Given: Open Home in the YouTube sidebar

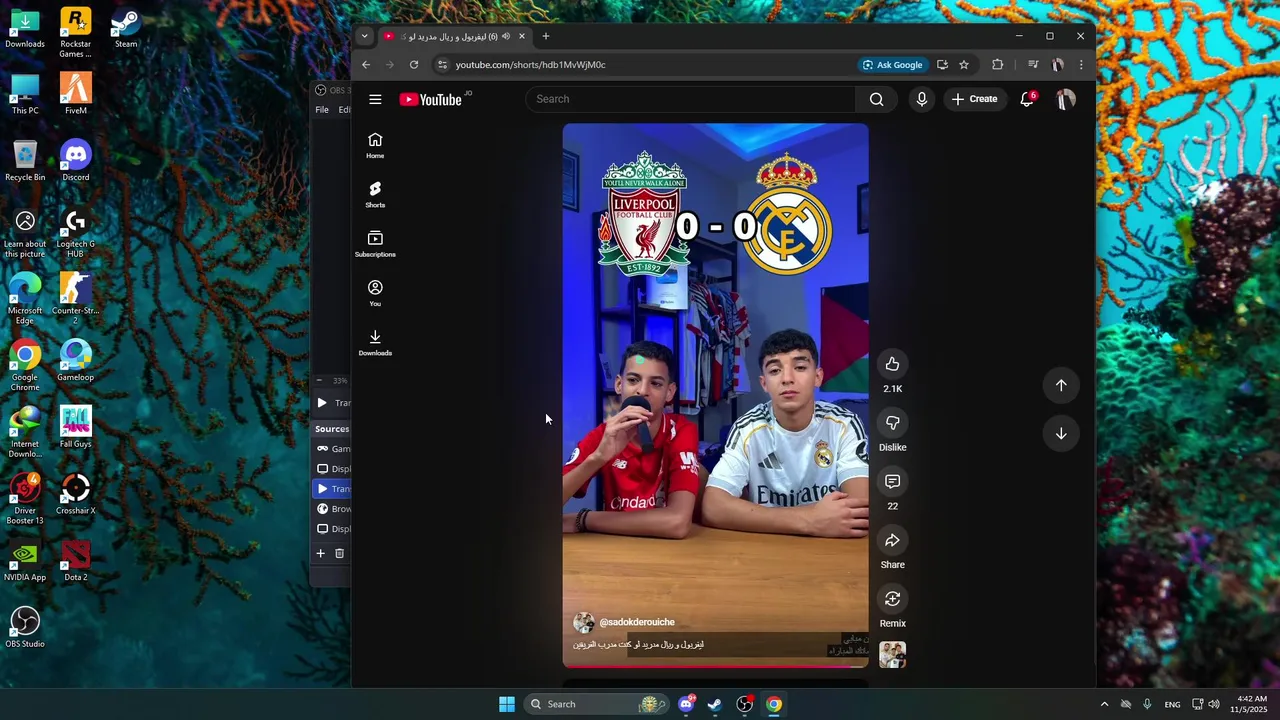Looking at the screenshot, I should [375, 145].
